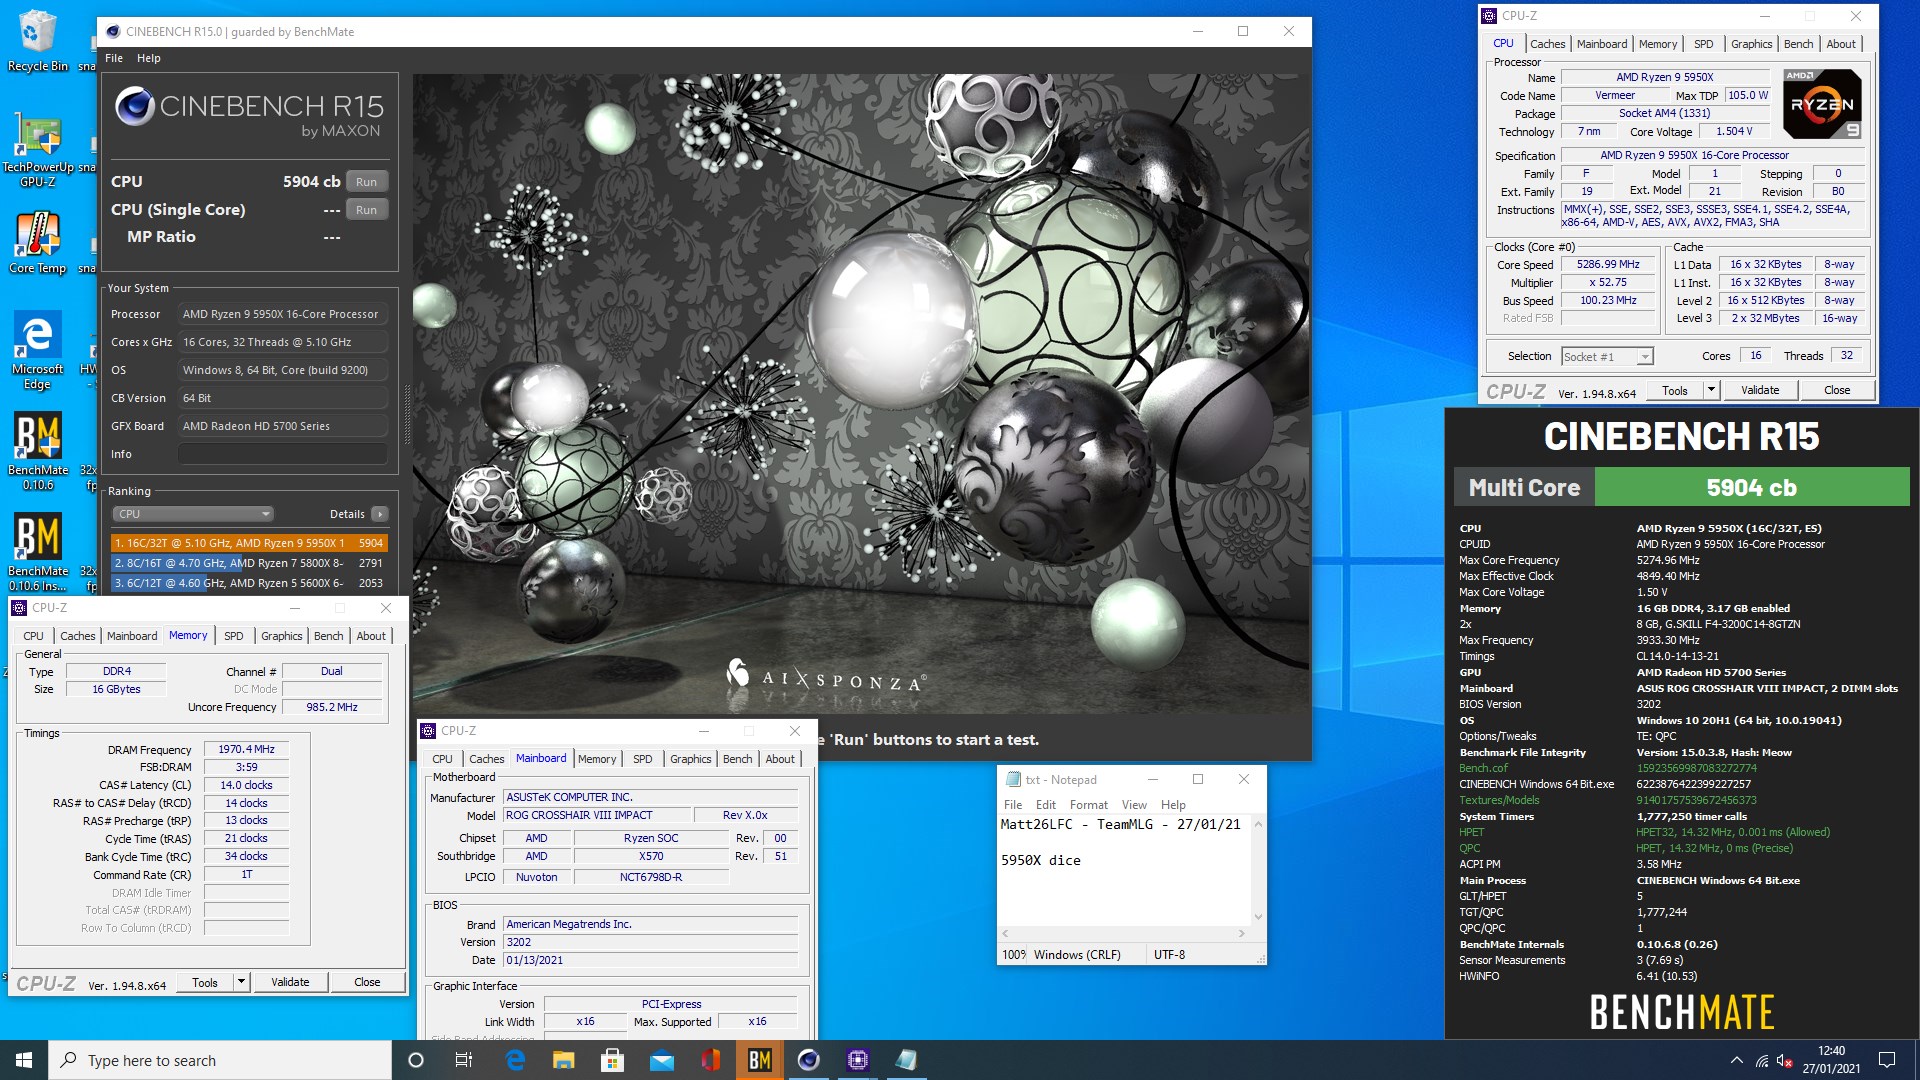
Task: Open Bench tab in top-right CPU-Z
Action: (x=1798, y=44)
